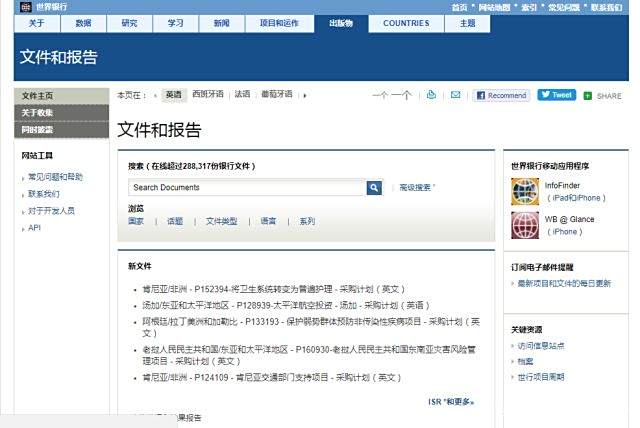This screenshot has width=640, height=428.
Task: Browse documents by 话题
Action: [175, 222]
